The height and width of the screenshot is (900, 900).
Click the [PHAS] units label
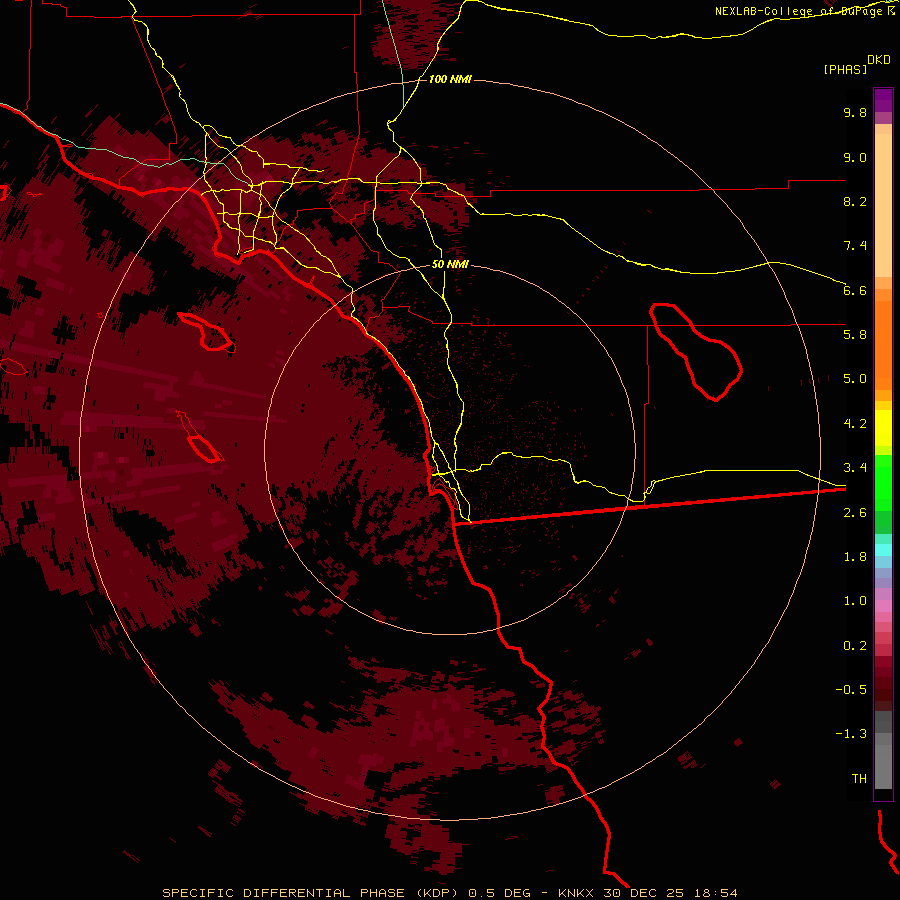(x=845, y=69)
